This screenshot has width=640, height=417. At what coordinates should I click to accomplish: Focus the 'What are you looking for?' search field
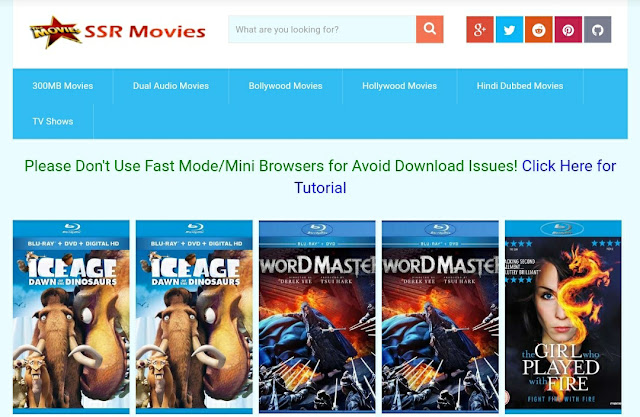[x=322, y=29]
